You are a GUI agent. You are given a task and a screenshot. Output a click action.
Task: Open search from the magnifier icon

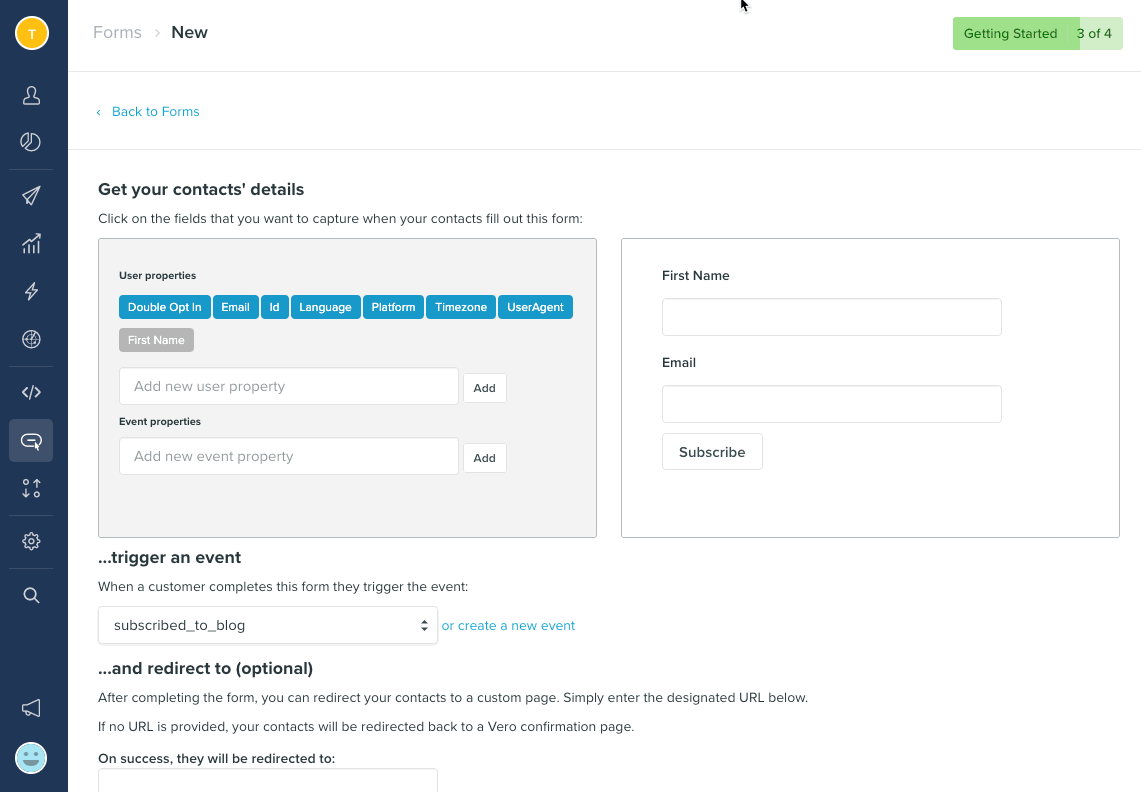31,595
